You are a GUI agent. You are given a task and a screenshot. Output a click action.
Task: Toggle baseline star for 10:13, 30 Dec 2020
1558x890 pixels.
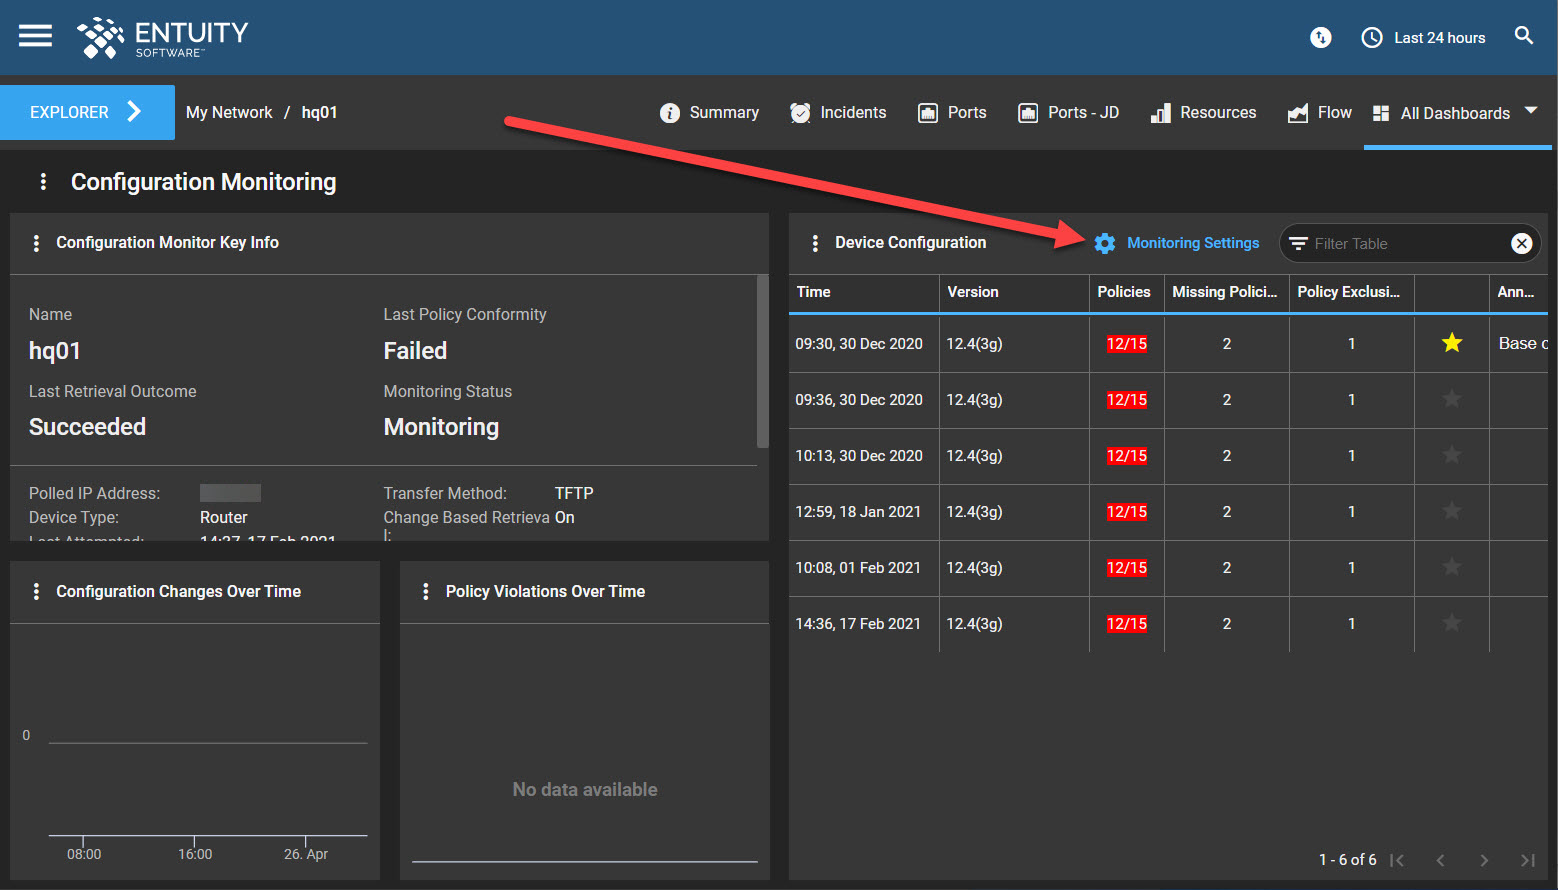click(x=1452, y=455)
